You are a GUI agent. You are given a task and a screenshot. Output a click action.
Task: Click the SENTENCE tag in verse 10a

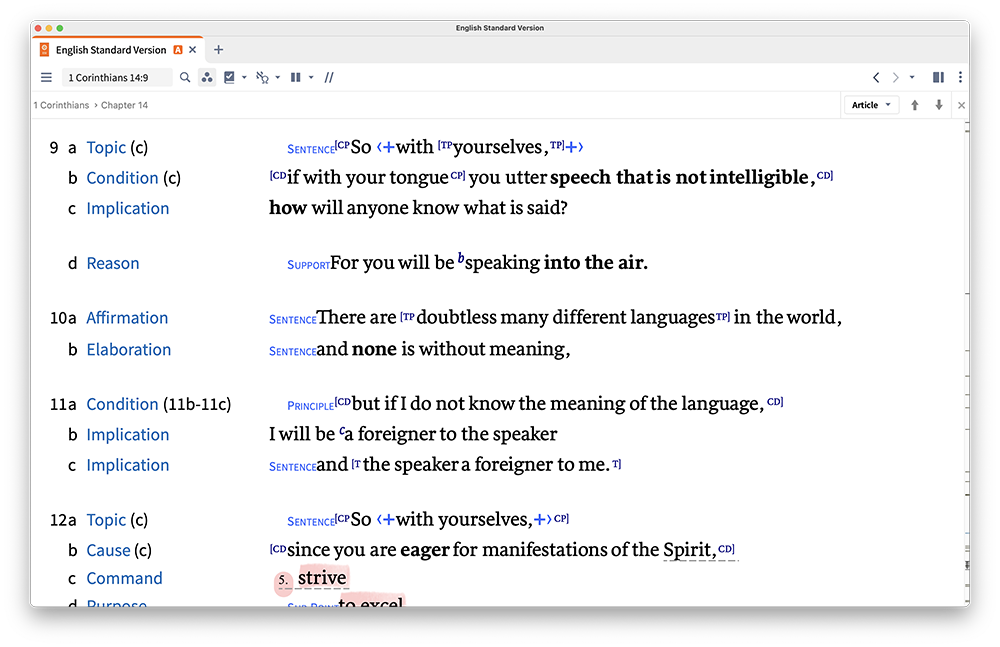pyautogui.click(x=293, y=320)
